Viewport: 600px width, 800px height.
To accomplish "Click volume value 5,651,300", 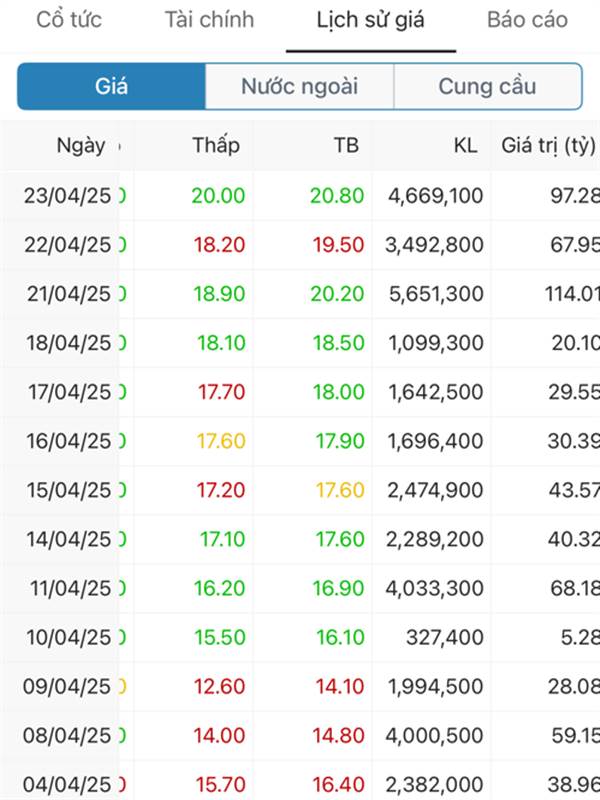I will (x=436, y=294).
